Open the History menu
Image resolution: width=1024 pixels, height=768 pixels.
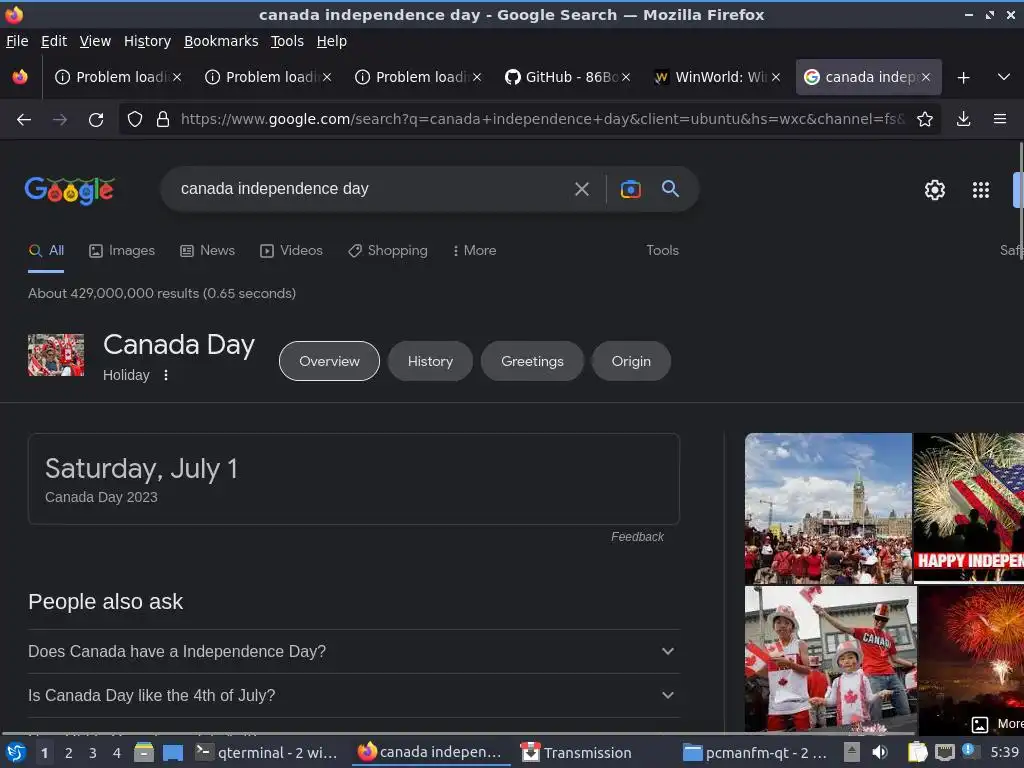[147, 41]
